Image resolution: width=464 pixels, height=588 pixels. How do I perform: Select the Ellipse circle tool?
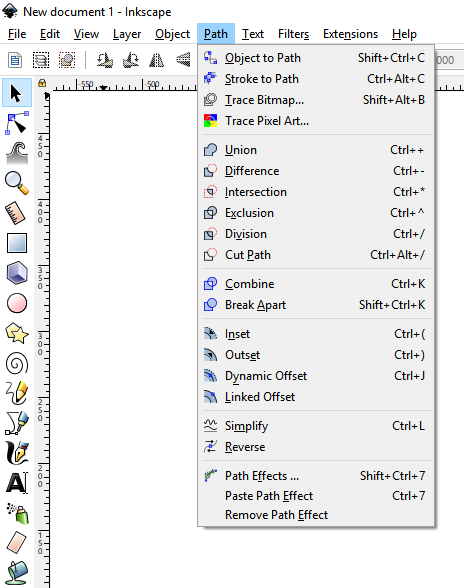[17, 303]
